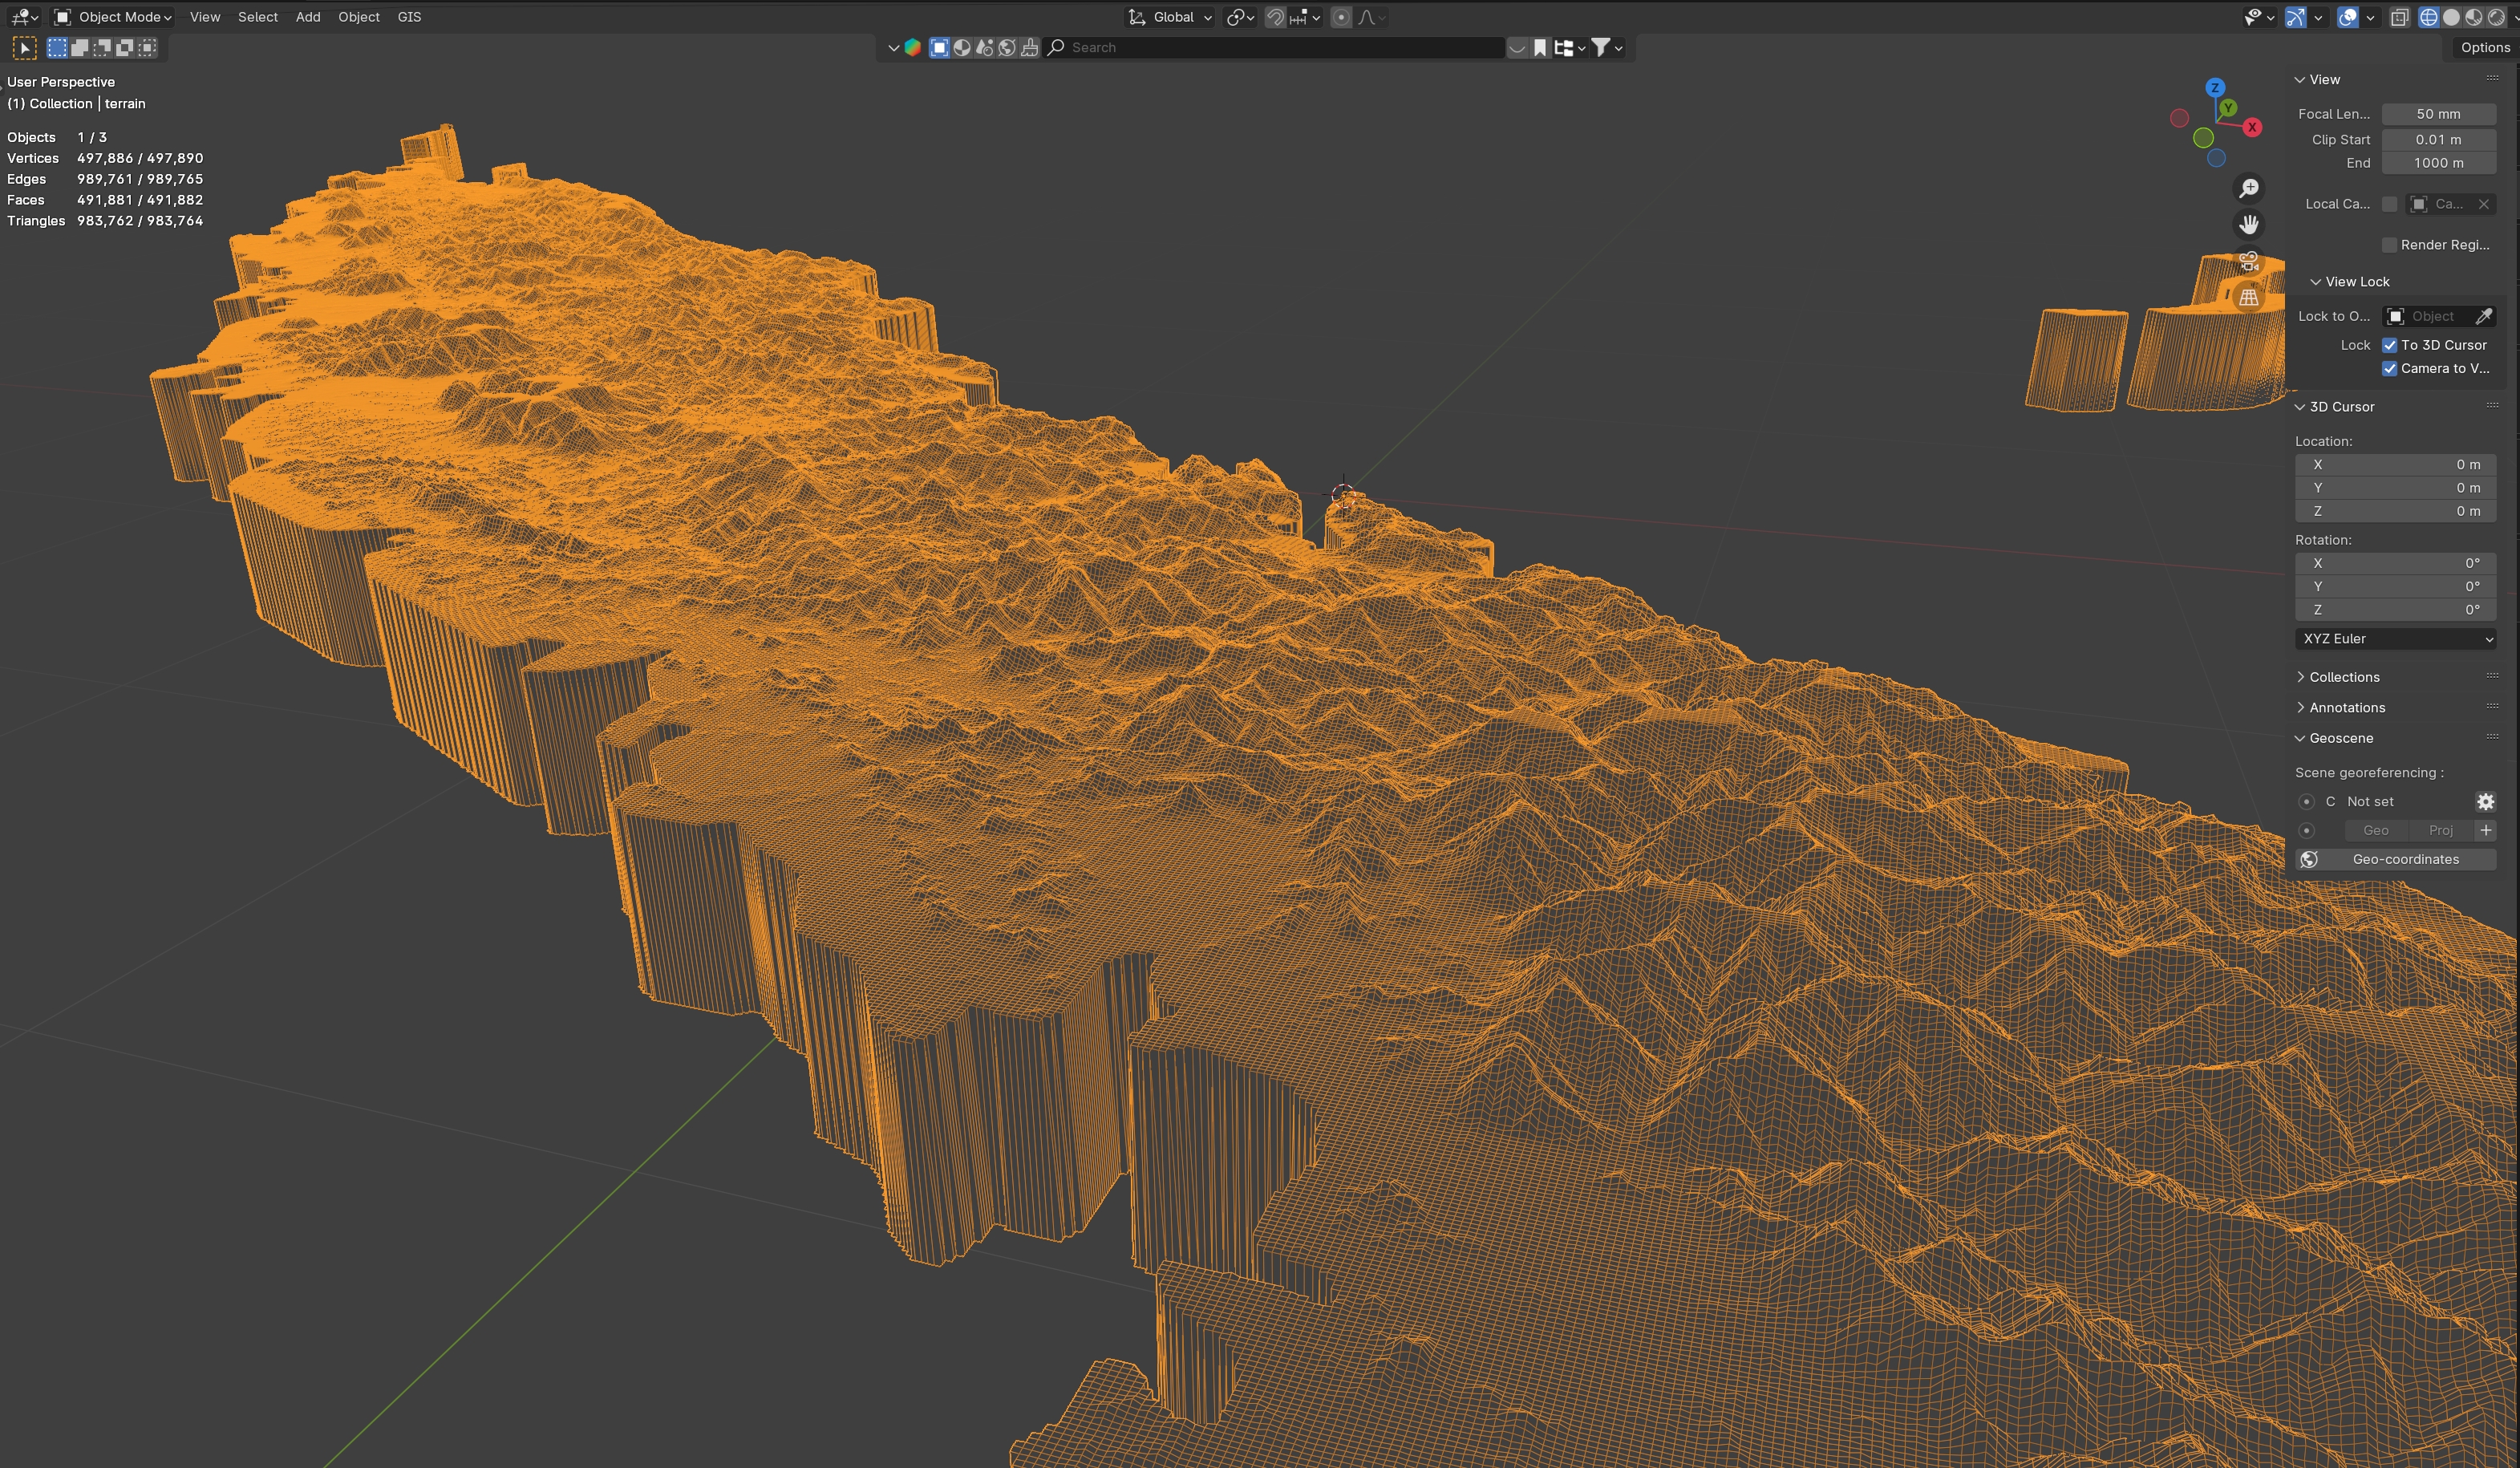This screenshot has width=2520, height=1468.
Task: Click the pan hand navigation icon
Action: 2249,224
